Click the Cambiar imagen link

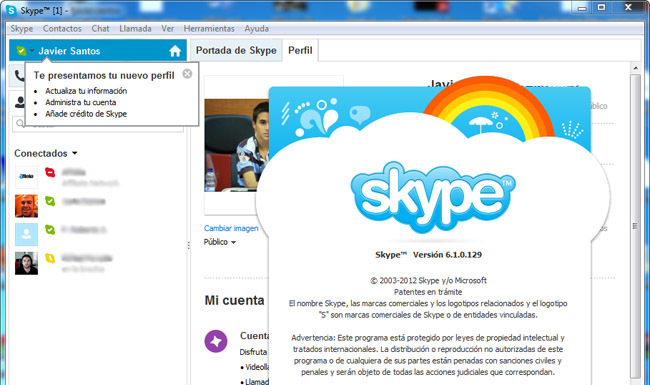[231, 228]
